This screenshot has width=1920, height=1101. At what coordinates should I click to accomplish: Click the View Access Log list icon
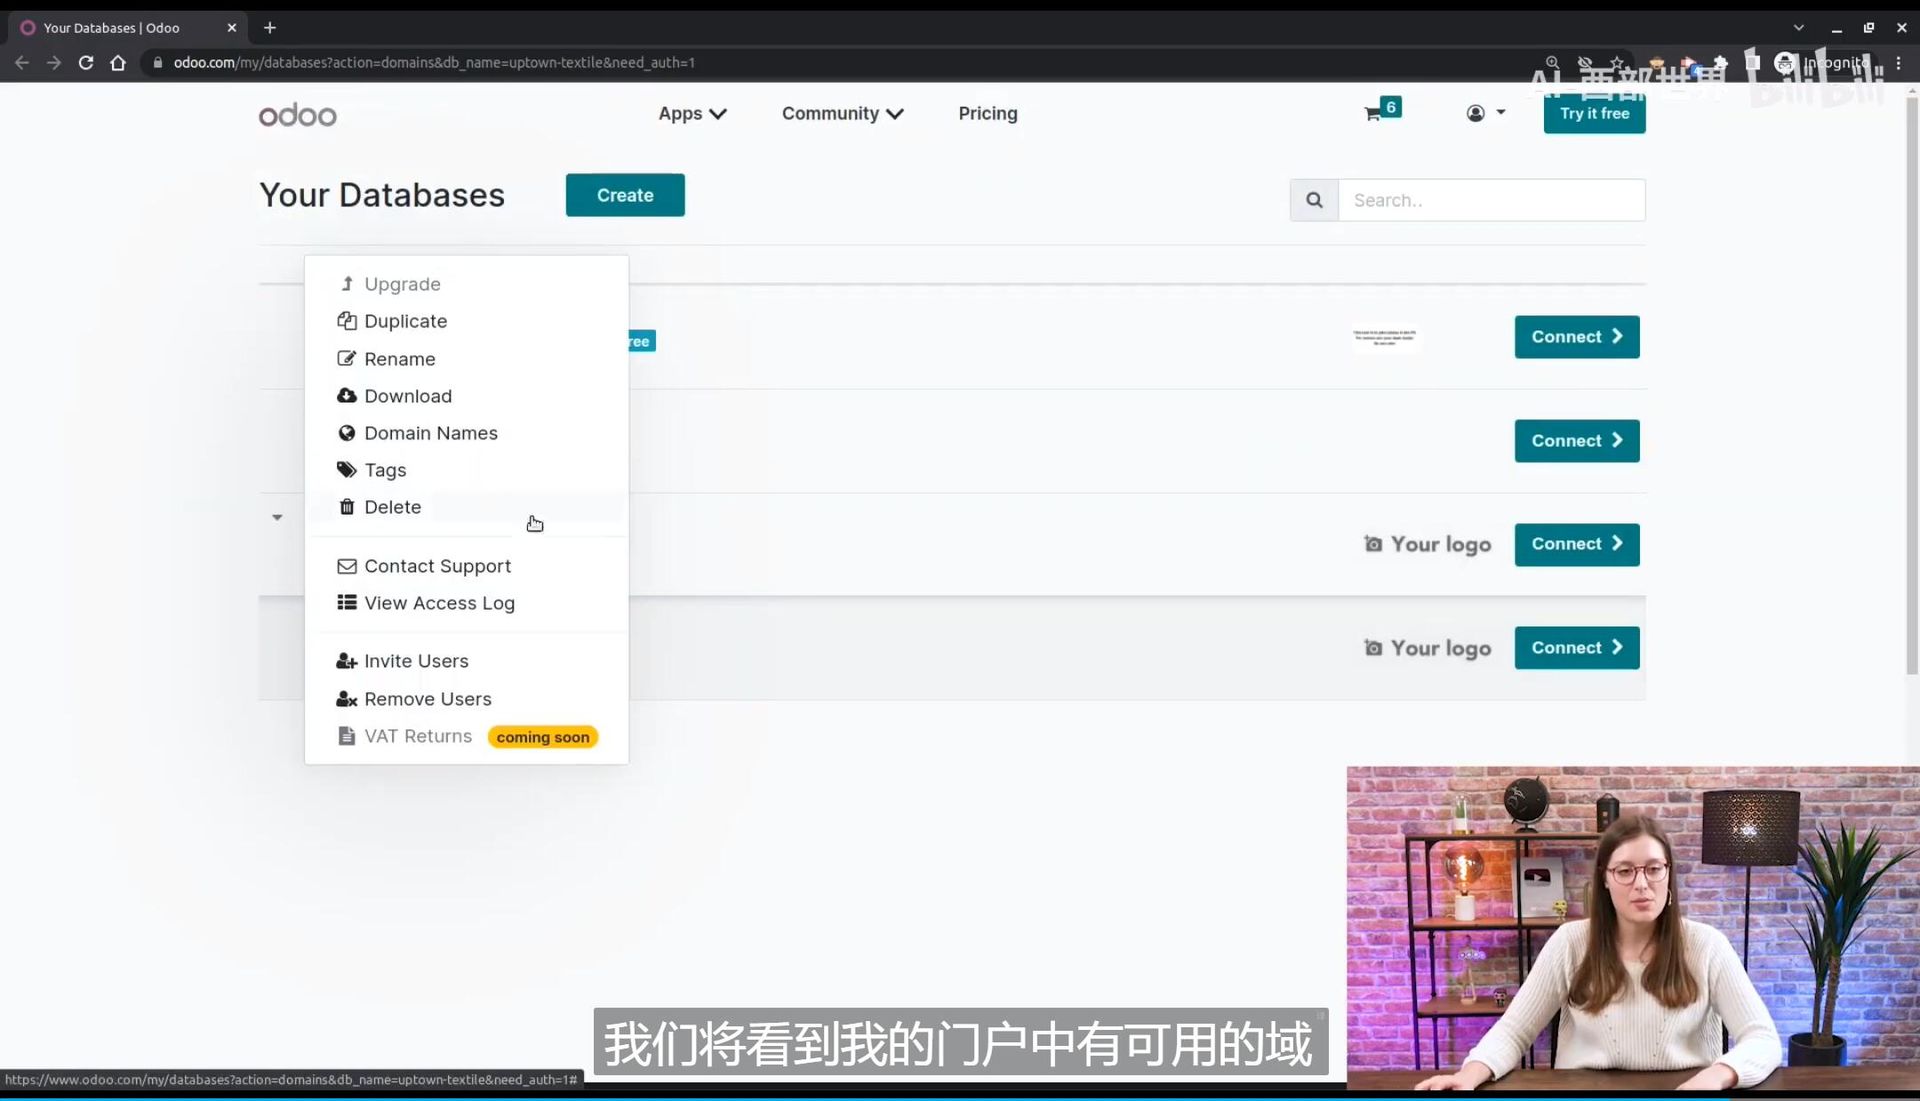click(347, 602)
